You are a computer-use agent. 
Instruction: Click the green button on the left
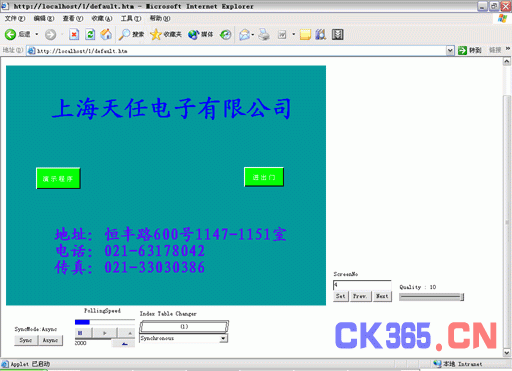tap(58, 178)
